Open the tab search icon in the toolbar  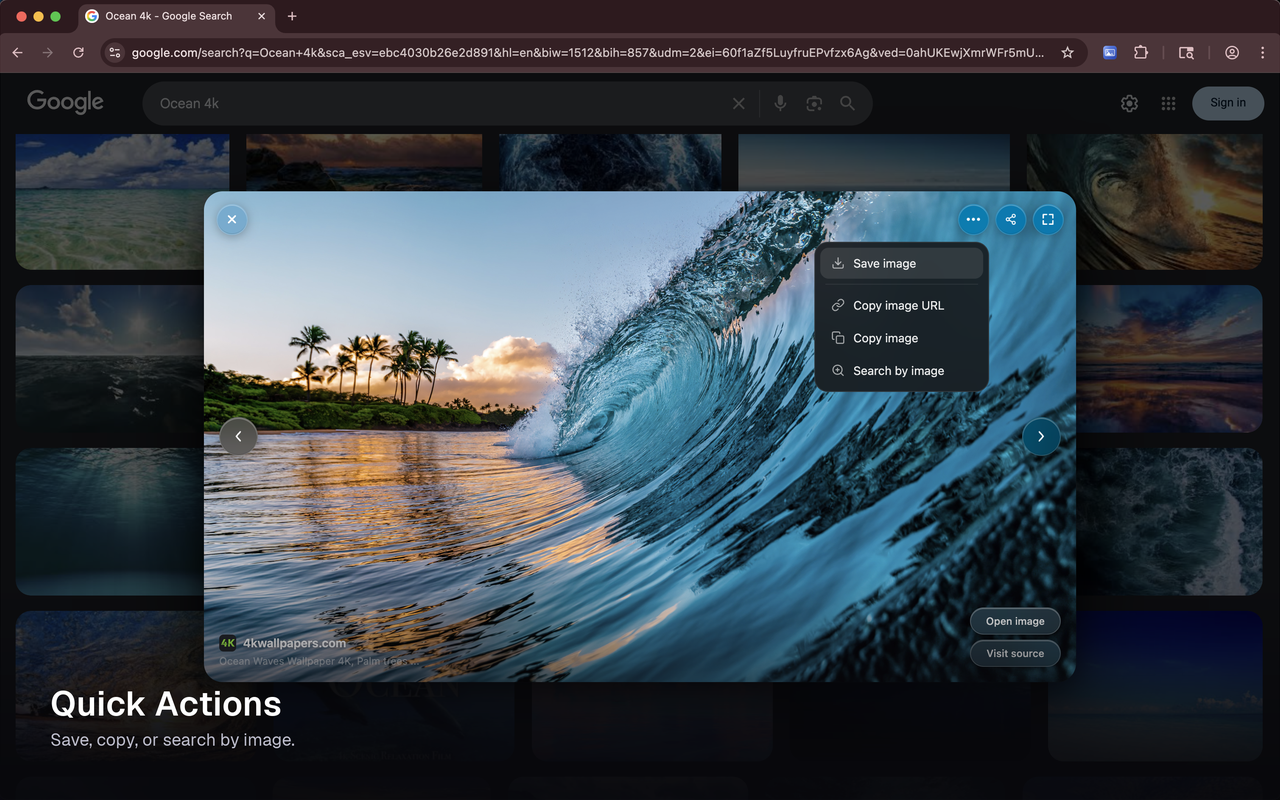click(1186, 53)
